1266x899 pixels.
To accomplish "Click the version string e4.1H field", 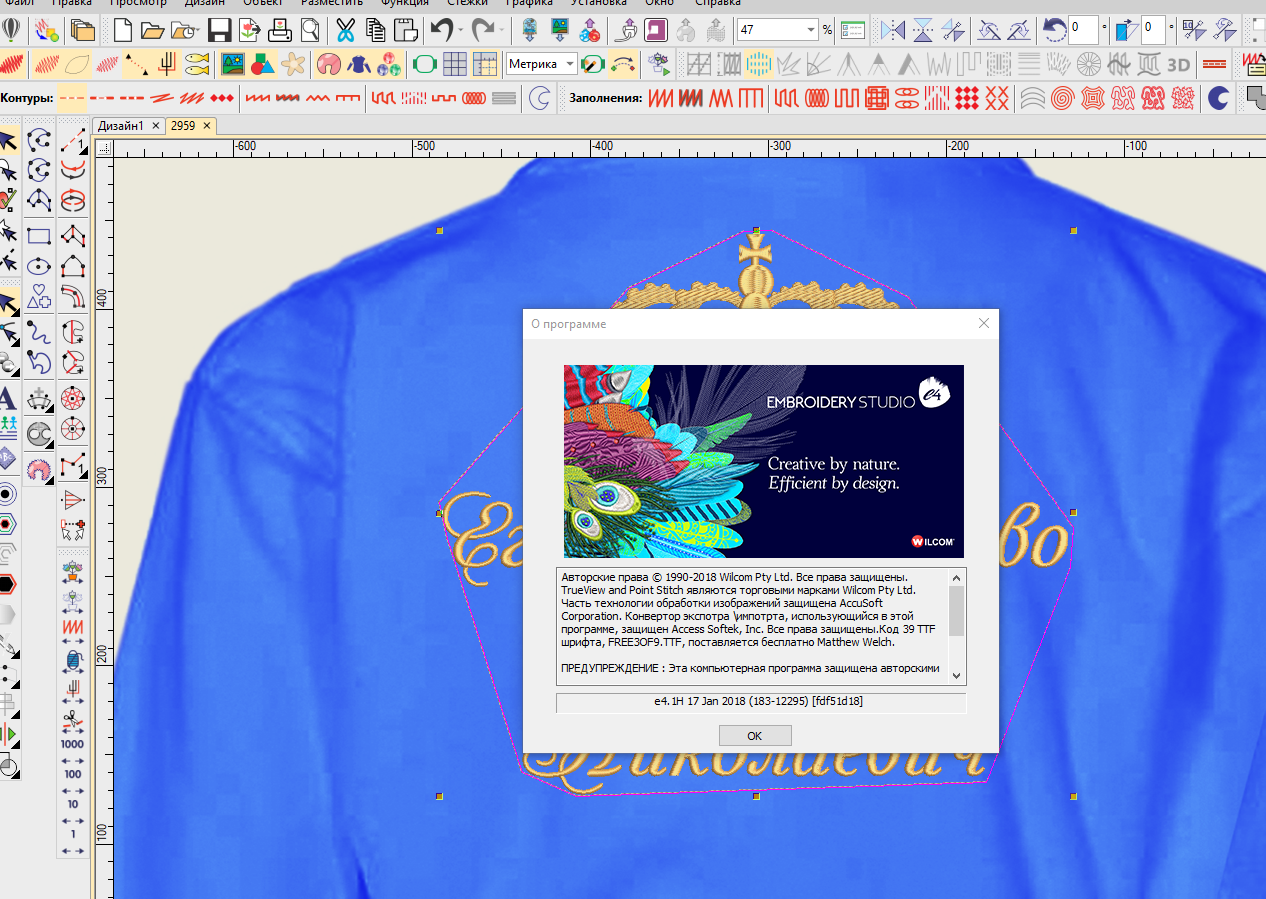I will coord(761,702).
